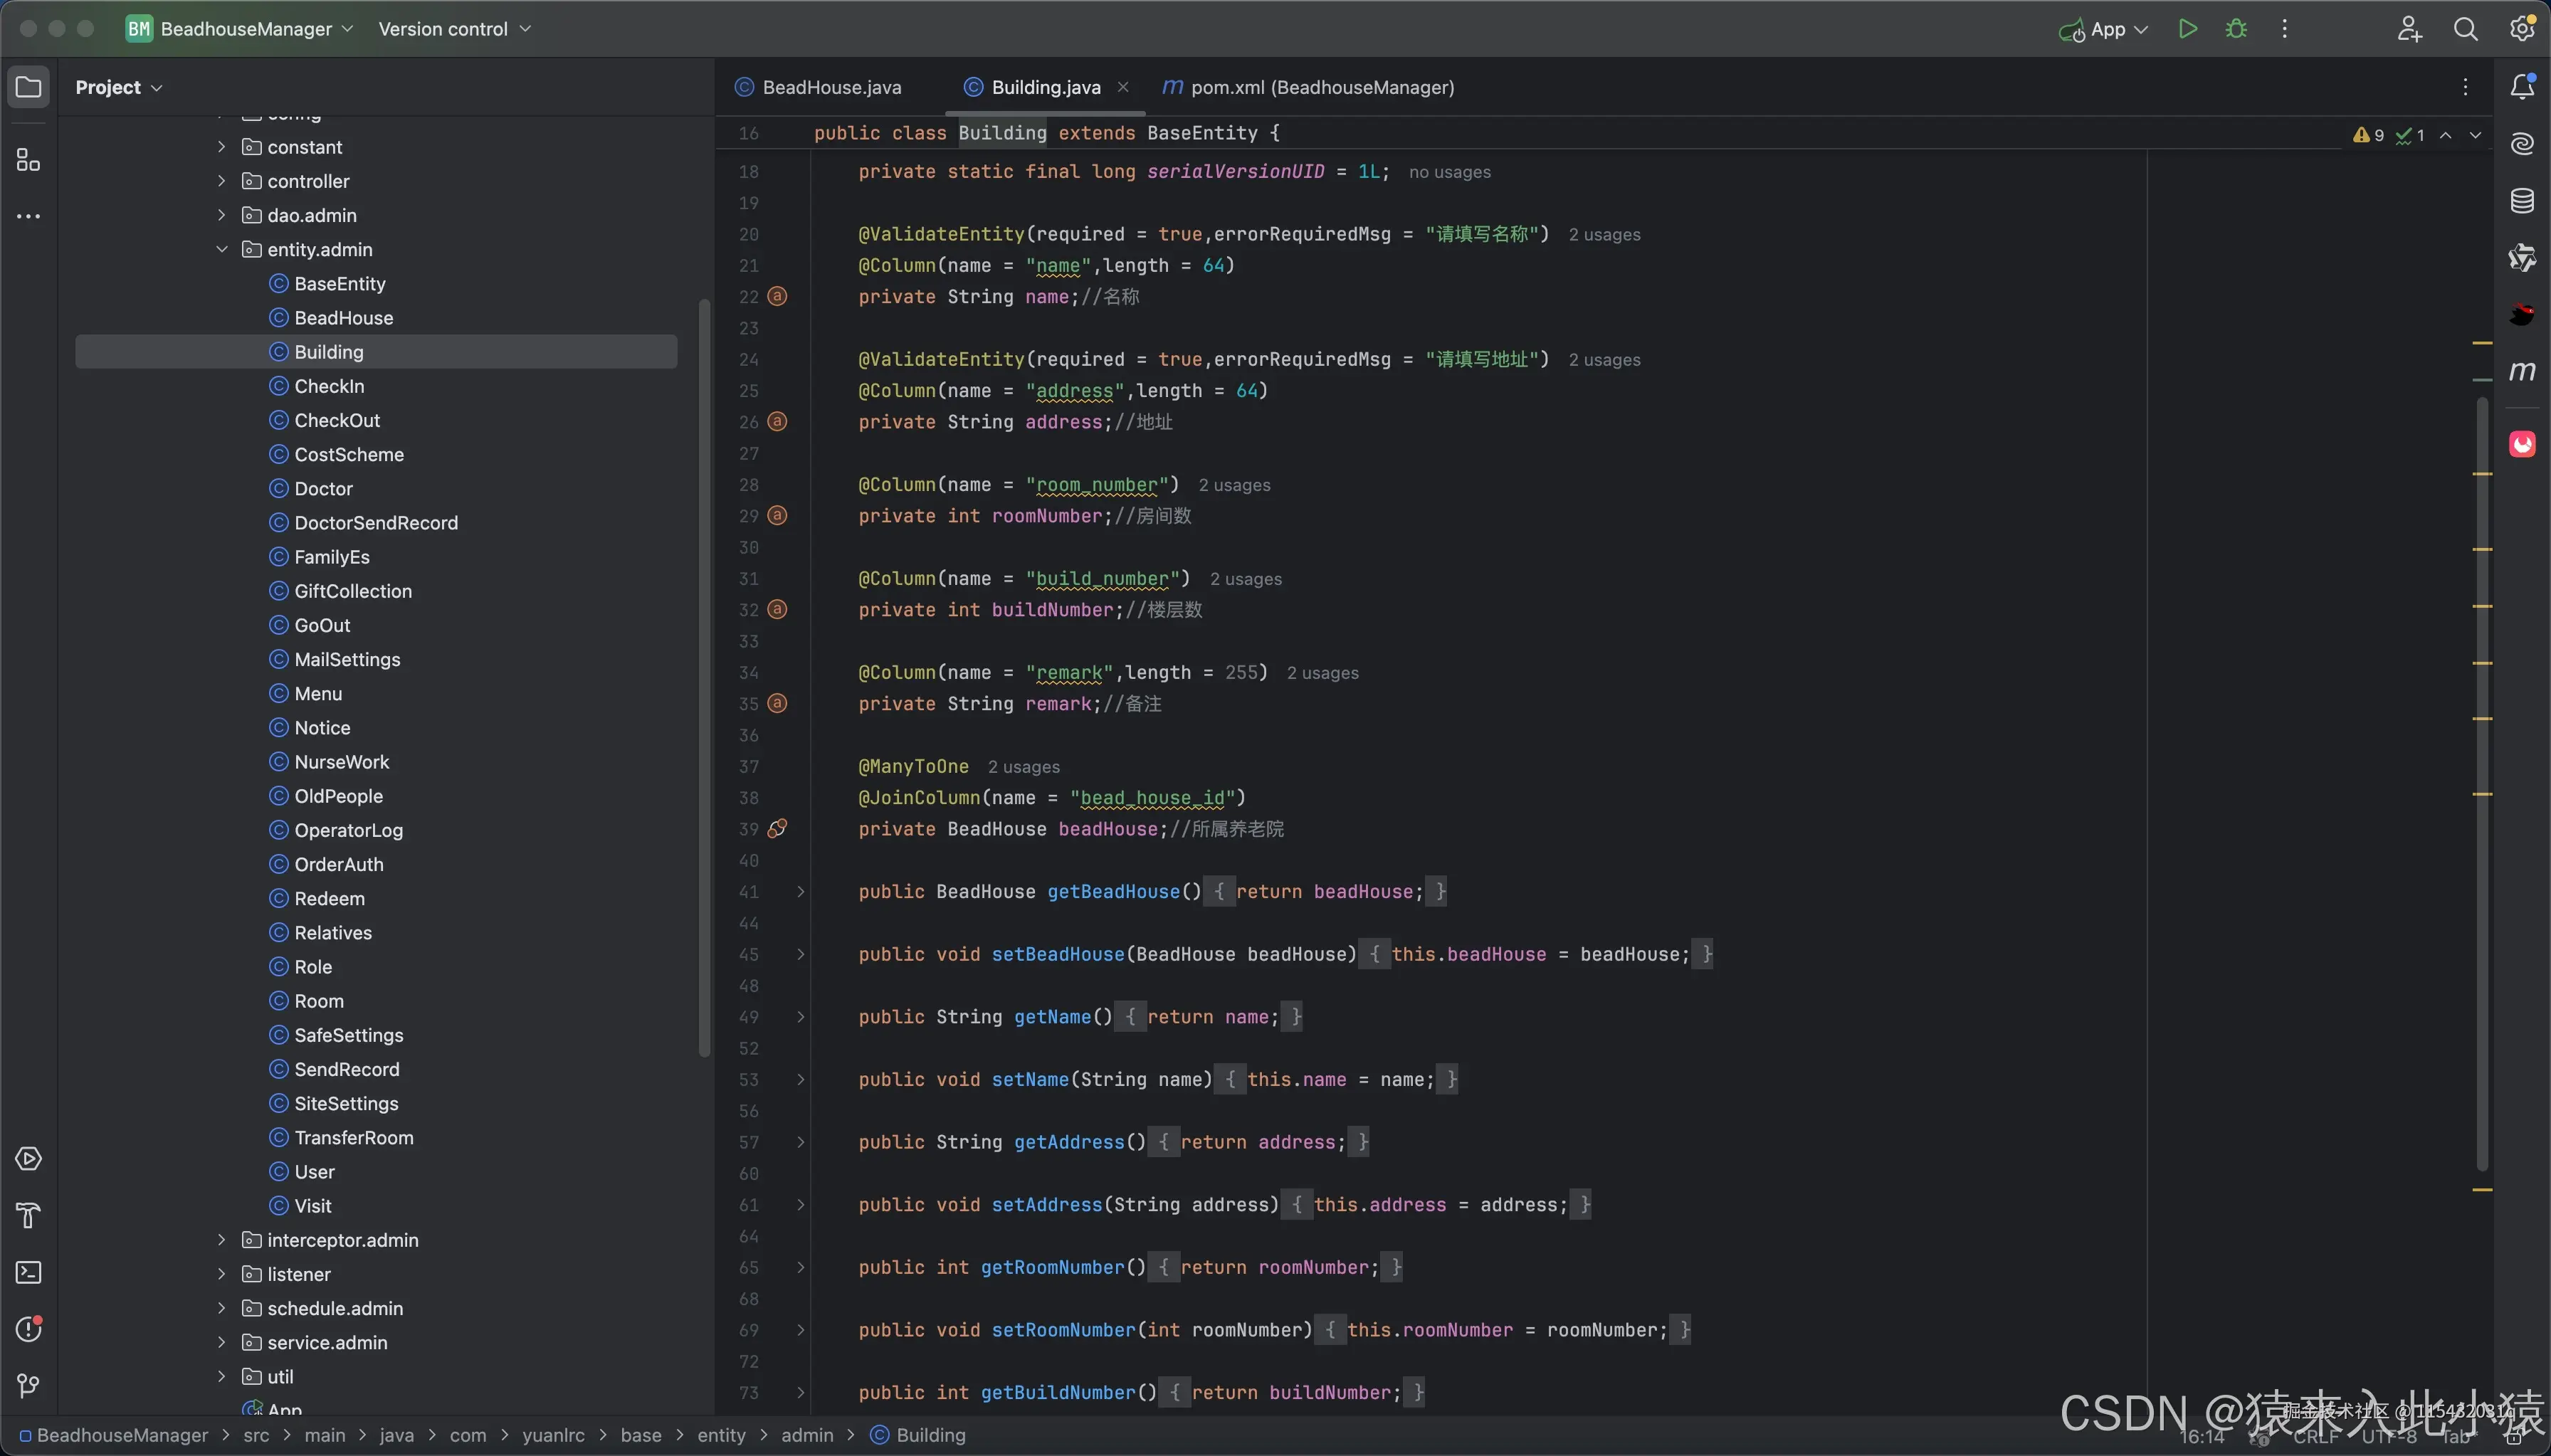Expand the controller folder

coord(222,181)
